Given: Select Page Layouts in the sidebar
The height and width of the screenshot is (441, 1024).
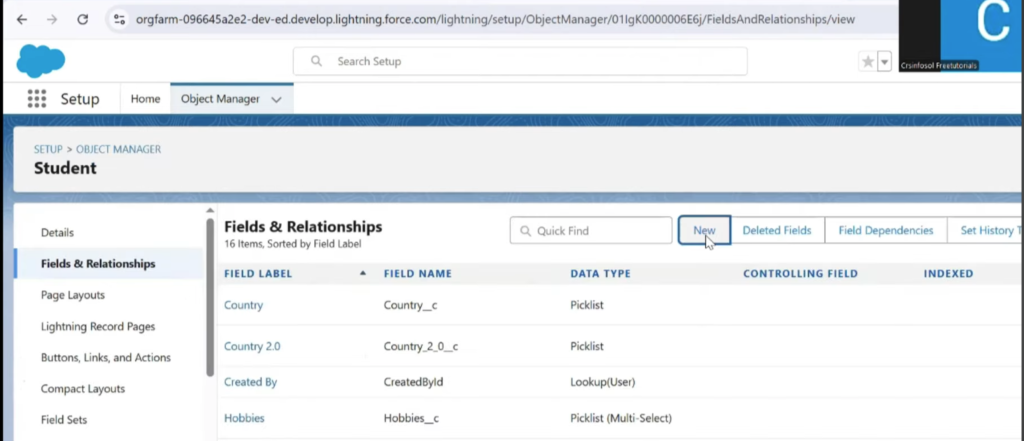Looking at the screenshot, I should coord(72,295).
